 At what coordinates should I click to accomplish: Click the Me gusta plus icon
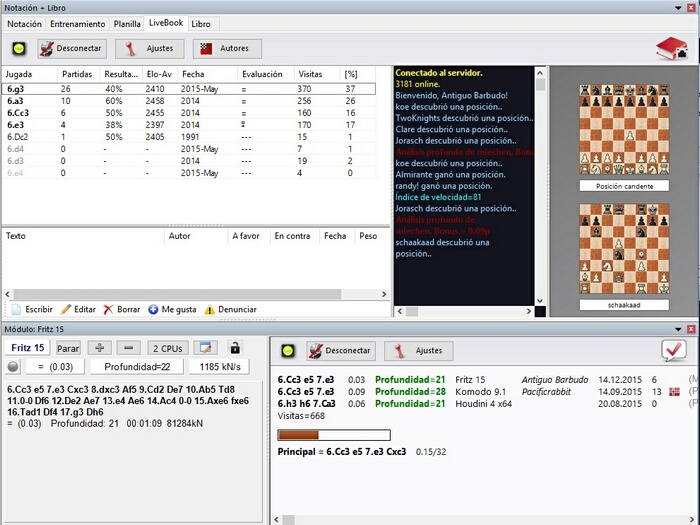[x=153, y=309]
